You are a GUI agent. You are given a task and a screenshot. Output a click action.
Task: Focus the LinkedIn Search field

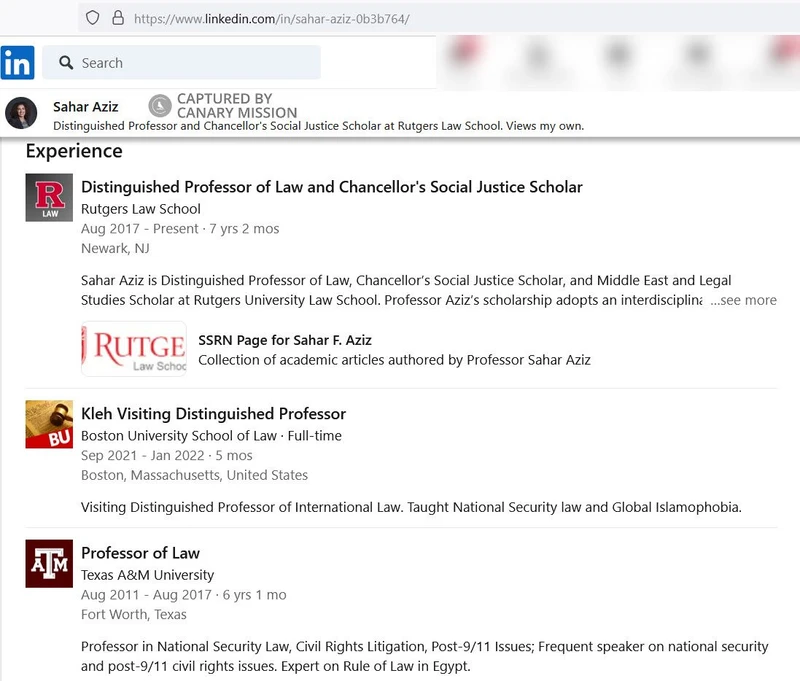tap(181, 62)
